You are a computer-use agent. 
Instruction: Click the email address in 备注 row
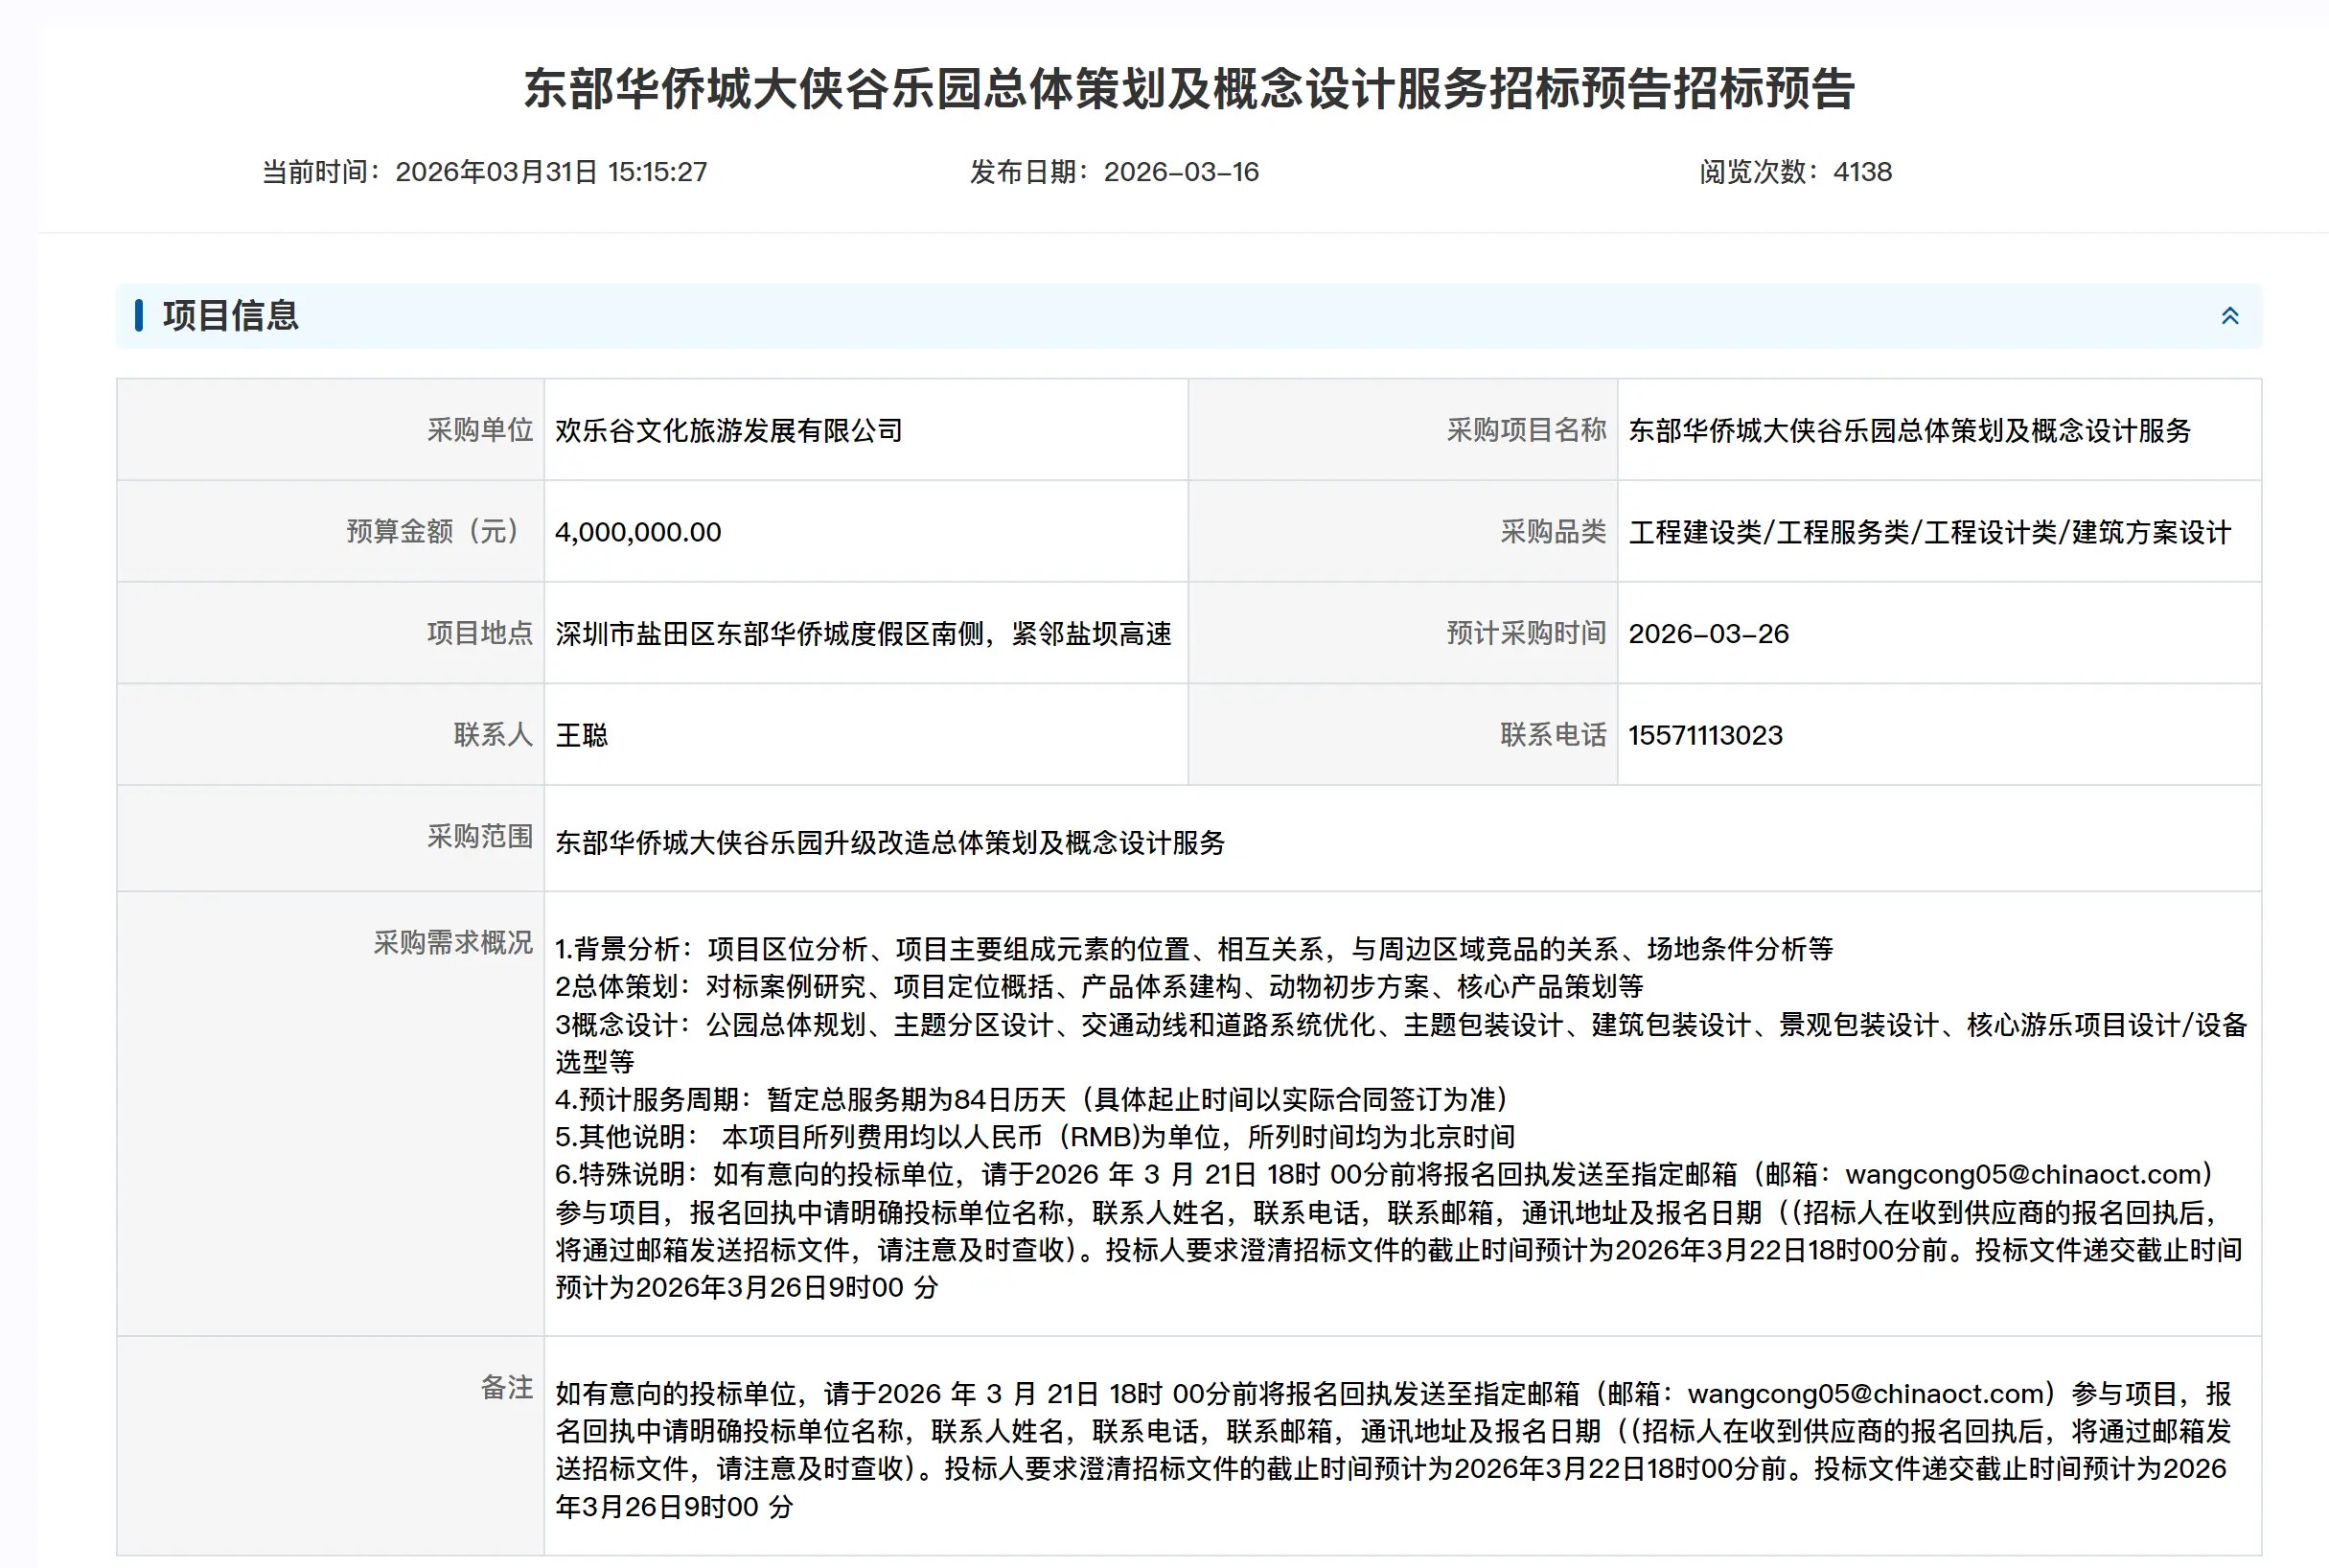coord(1865,1394)
